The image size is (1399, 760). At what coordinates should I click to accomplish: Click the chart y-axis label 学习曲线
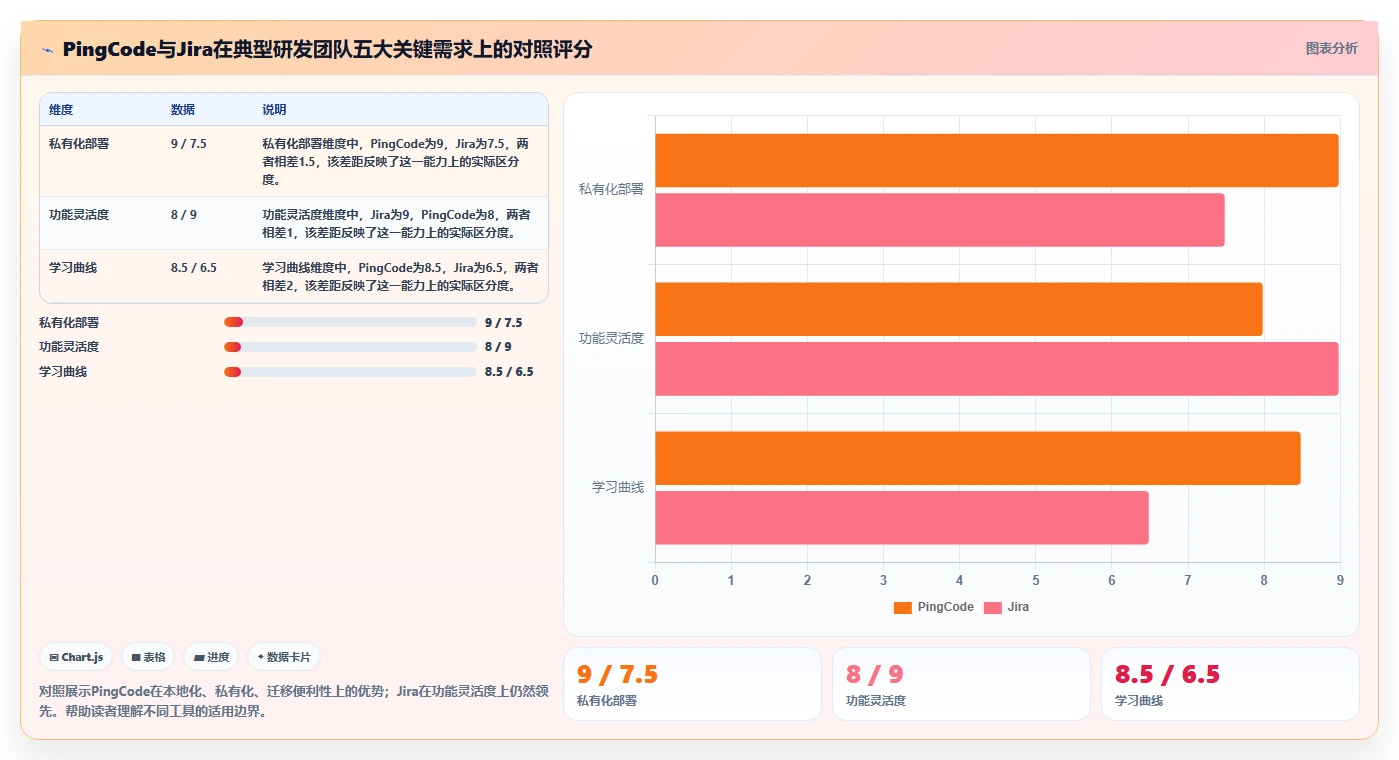[x=618, y=487]
